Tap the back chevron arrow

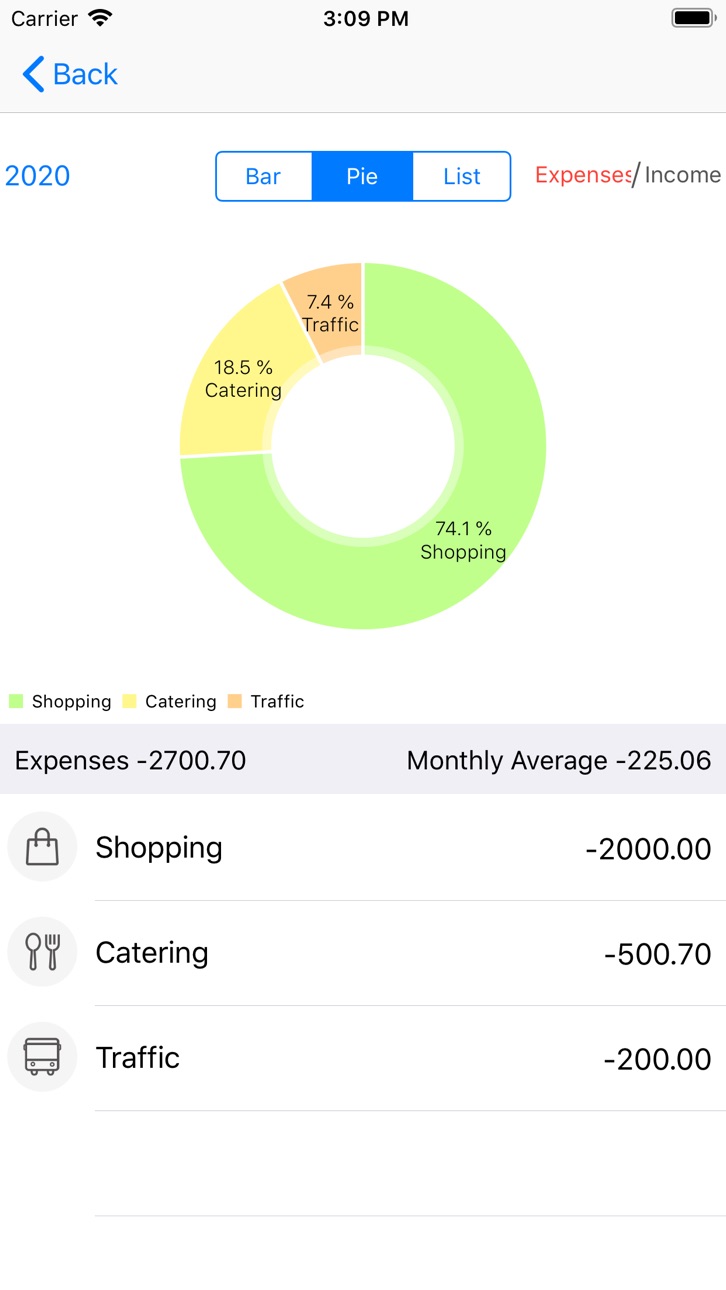click(x=33, y=74)
